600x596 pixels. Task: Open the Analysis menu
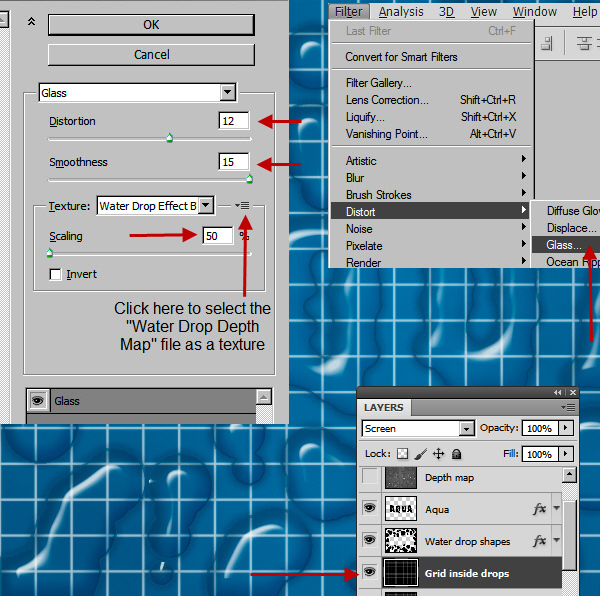[x=401, y=12]
